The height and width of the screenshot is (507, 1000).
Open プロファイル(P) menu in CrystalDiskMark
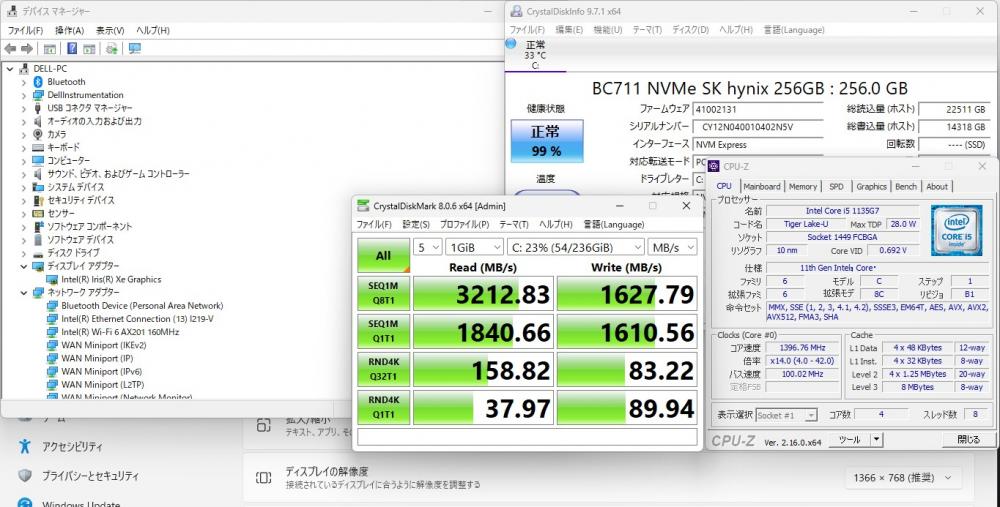click(x=464, y=224)
